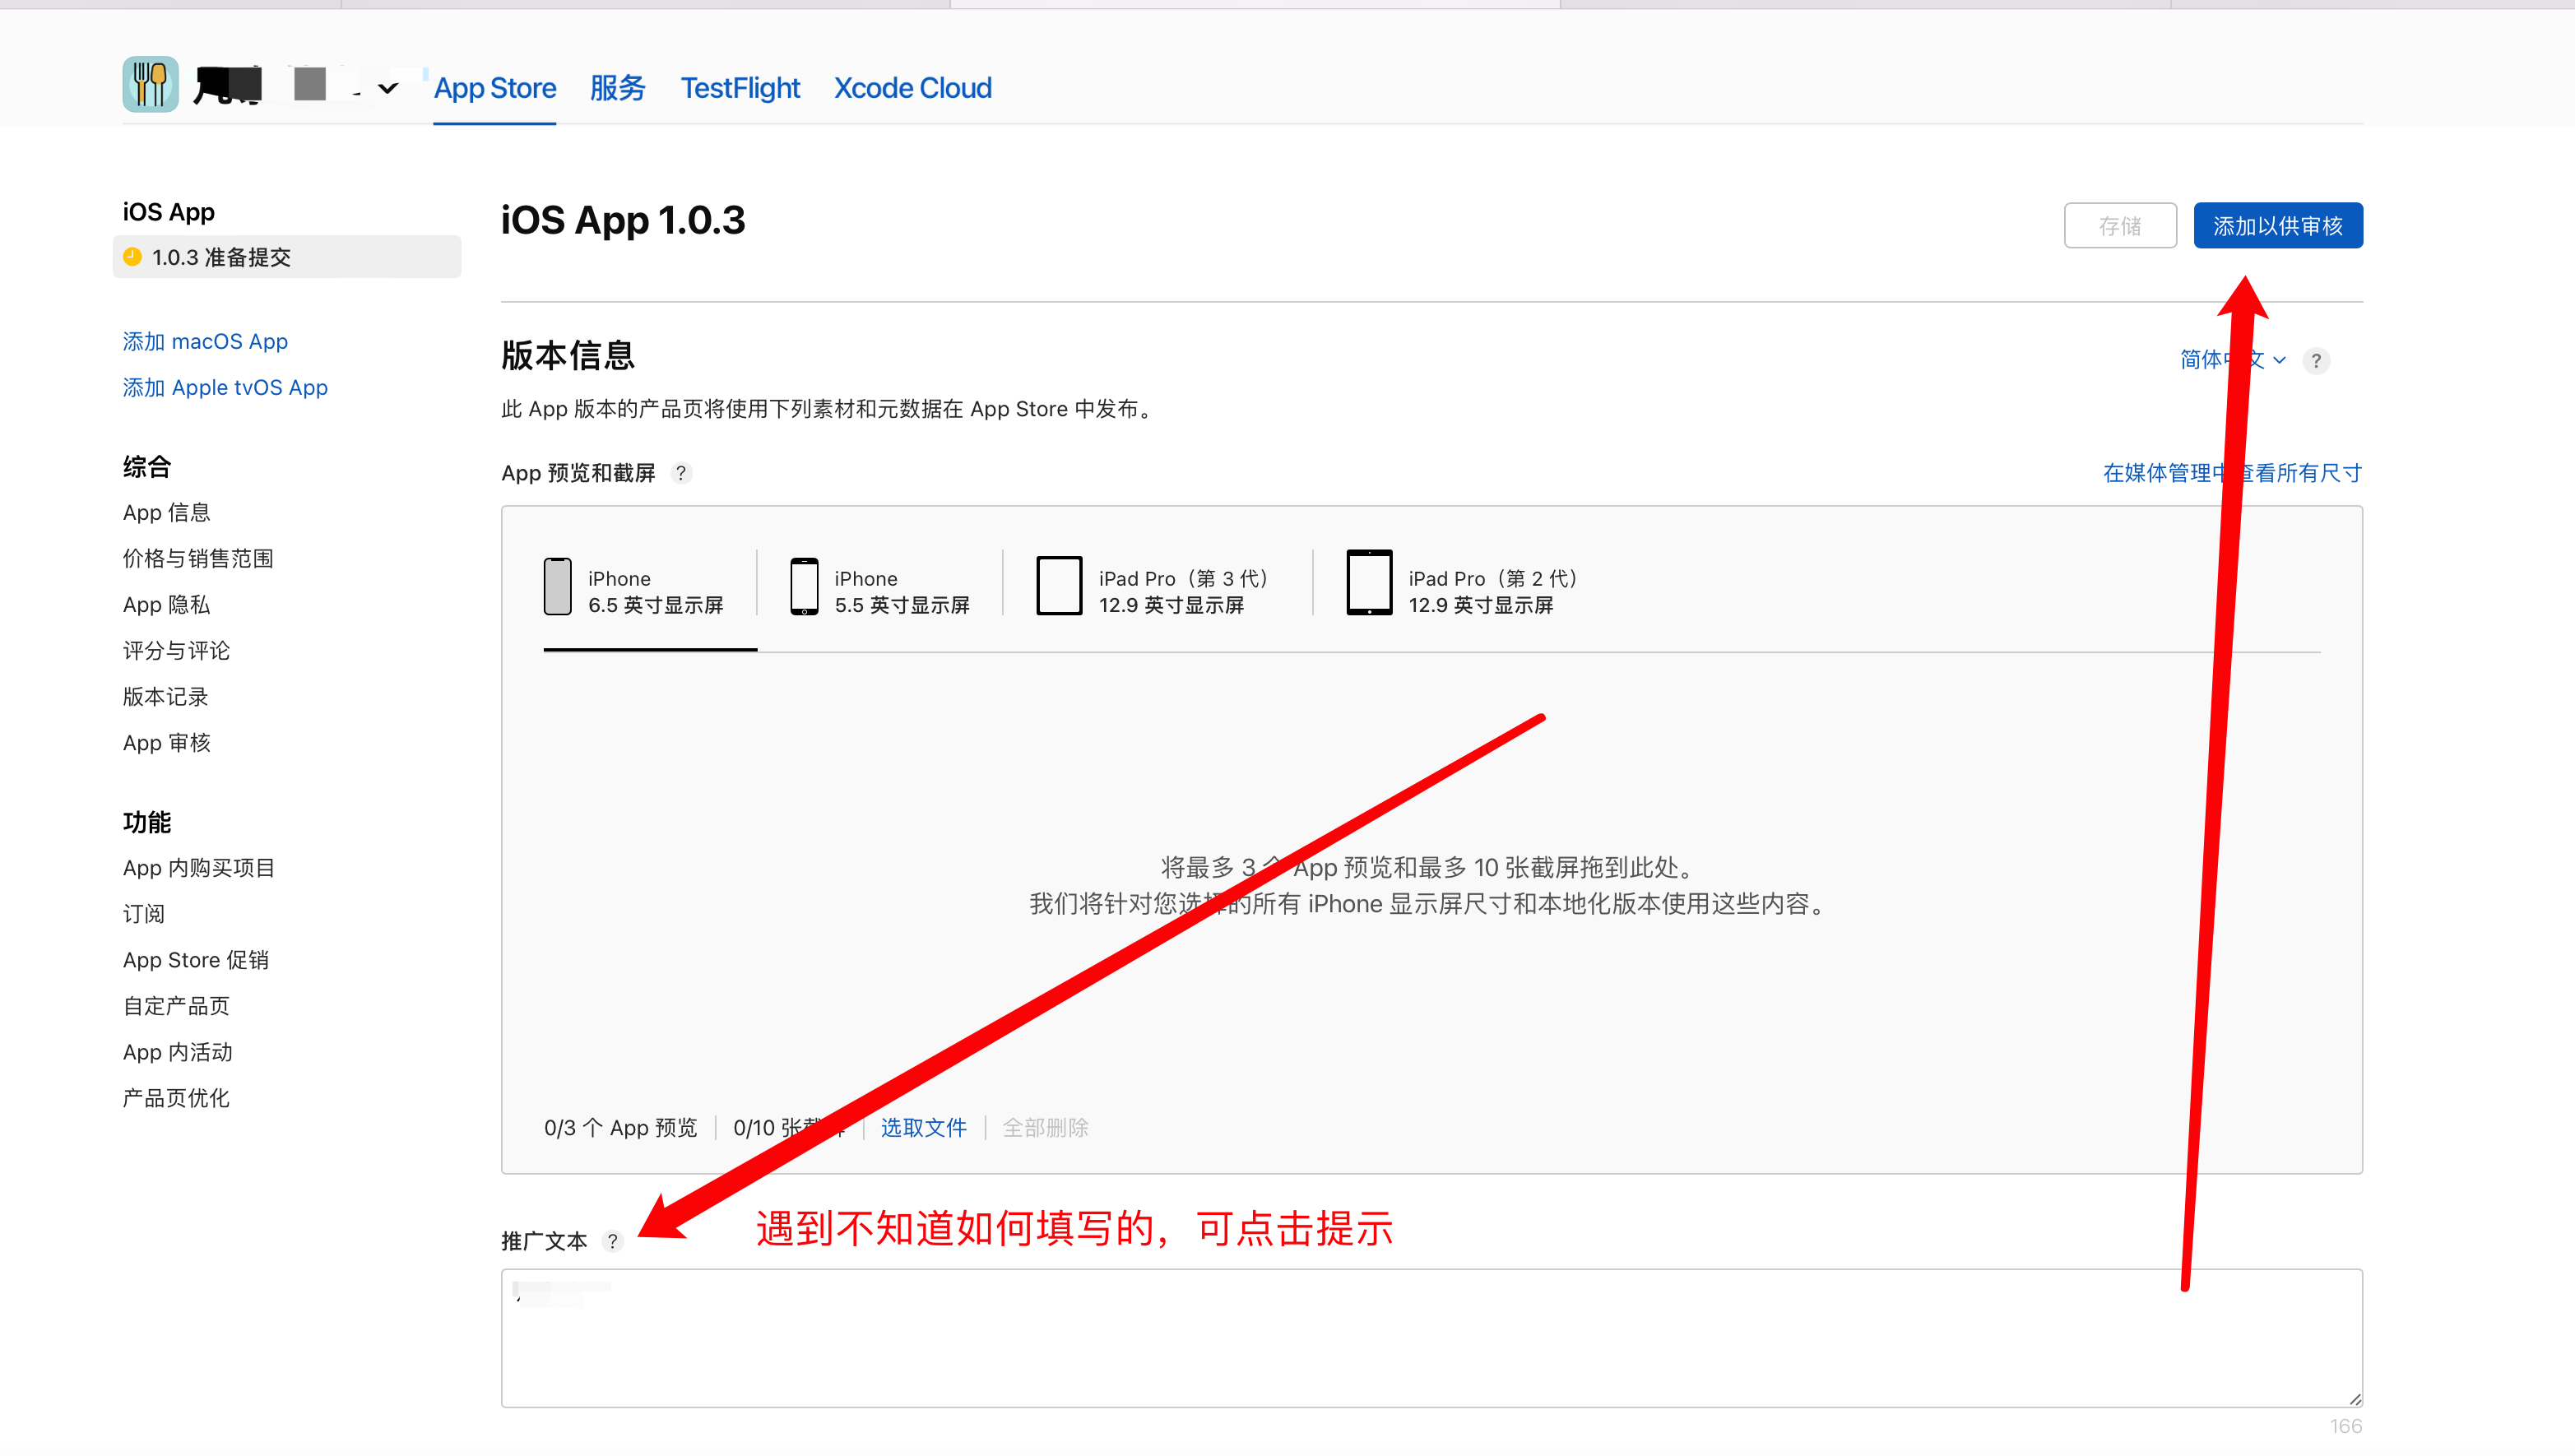Open the app switcher dropdown chevron
Image resolution: width=2575 pixels, height=1456 pixels.
pos(388,89)
